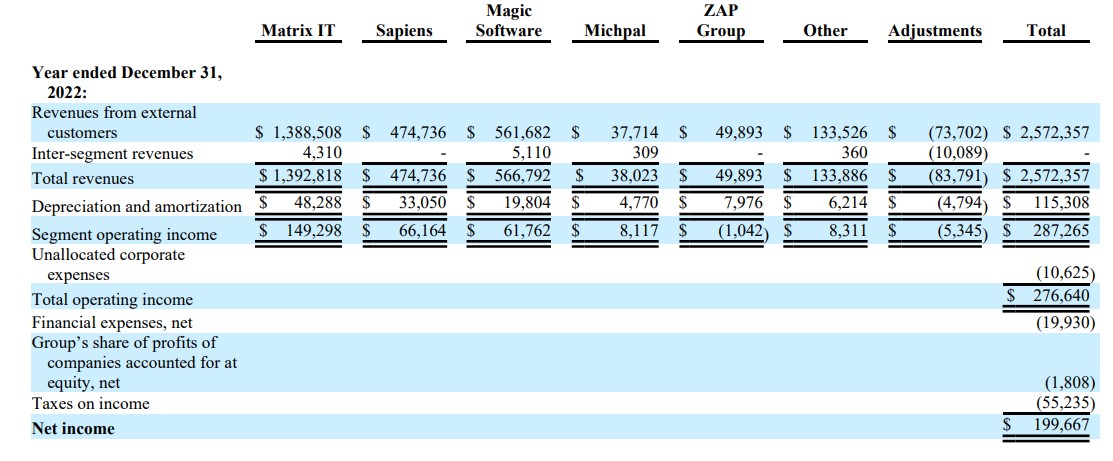Image resolution: width=1113 pixels, height=461 pixels.
Task: Click Michpal depreciation value 4,770
Action: click(639, 202)
